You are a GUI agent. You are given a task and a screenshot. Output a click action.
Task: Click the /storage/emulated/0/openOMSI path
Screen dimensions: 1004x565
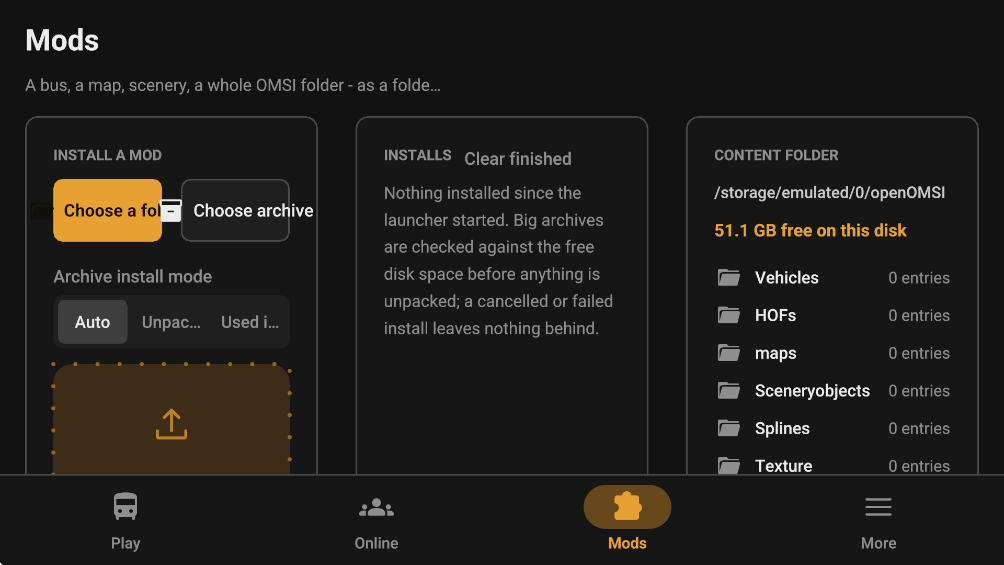coord(829,193)
